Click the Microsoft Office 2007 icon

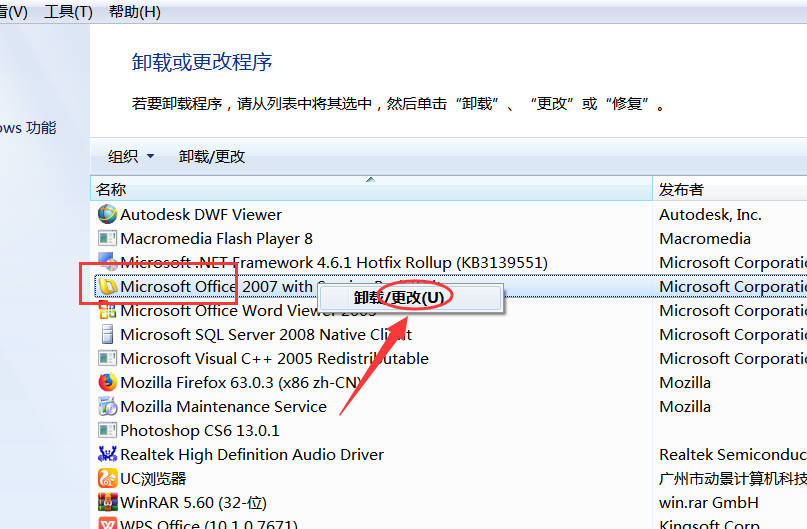(108, 286)
